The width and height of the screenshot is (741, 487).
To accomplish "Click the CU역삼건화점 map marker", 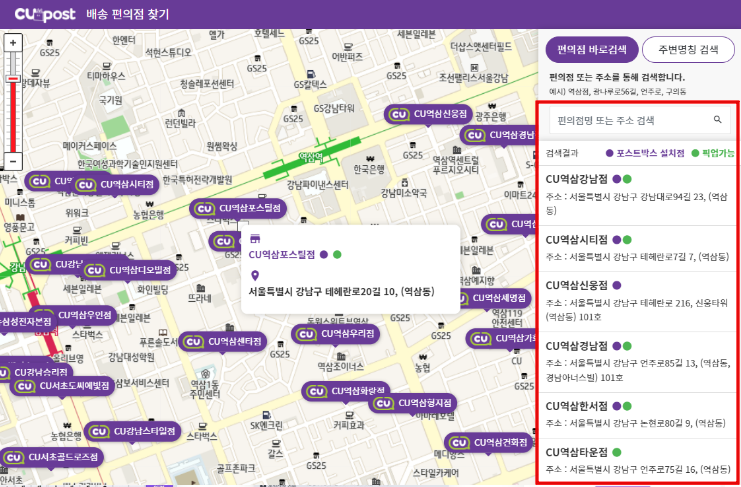I will click(x=488, y=443).
